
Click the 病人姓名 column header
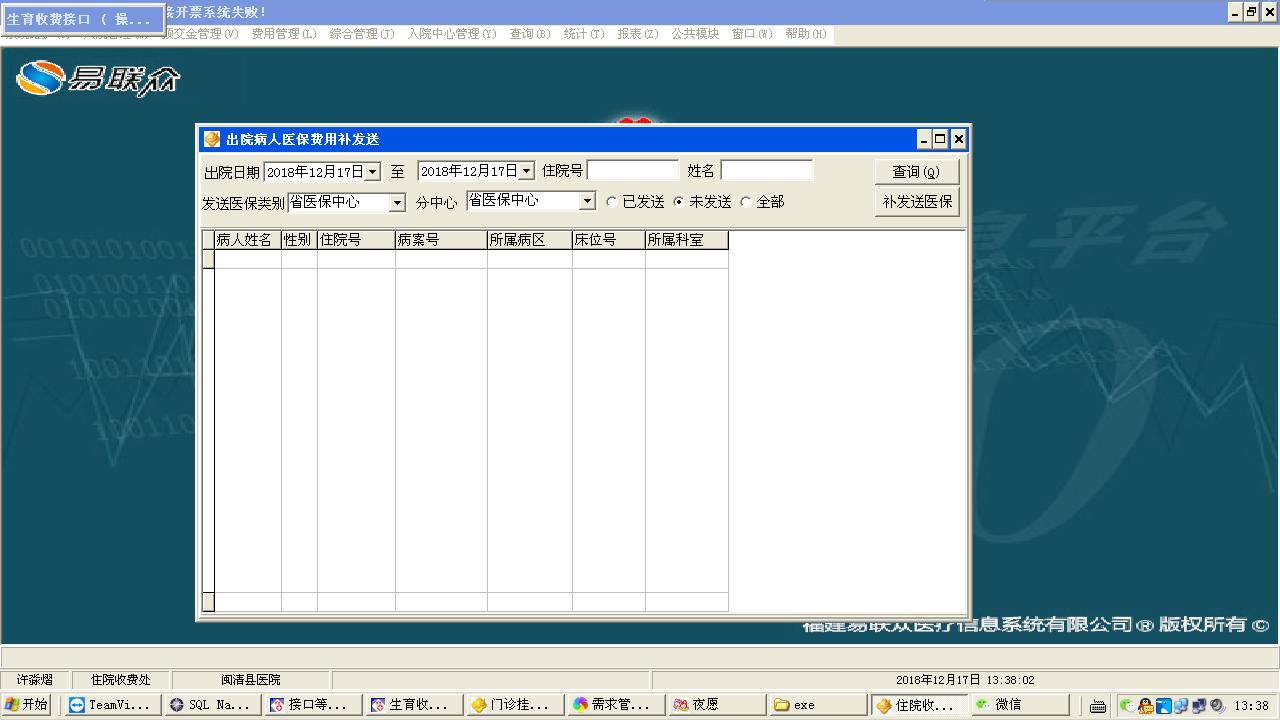click(248, 240)
